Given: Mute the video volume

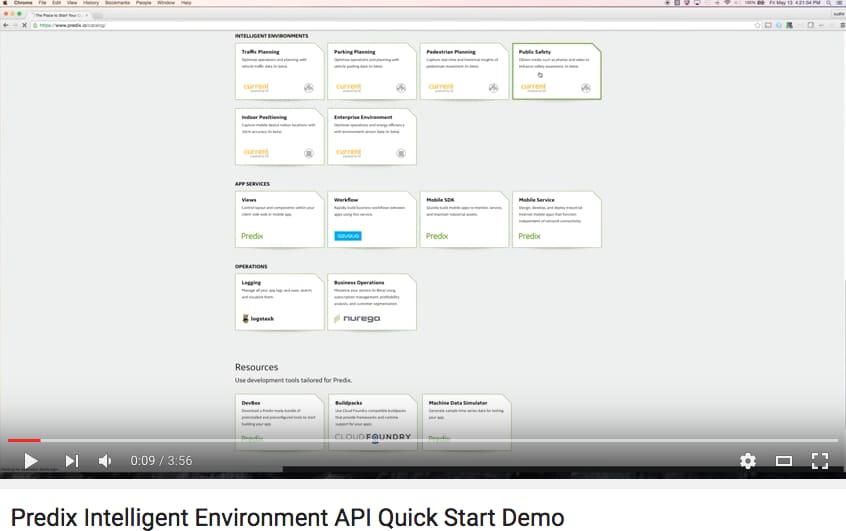Looking at the screenshot, I should coord(105,461).
